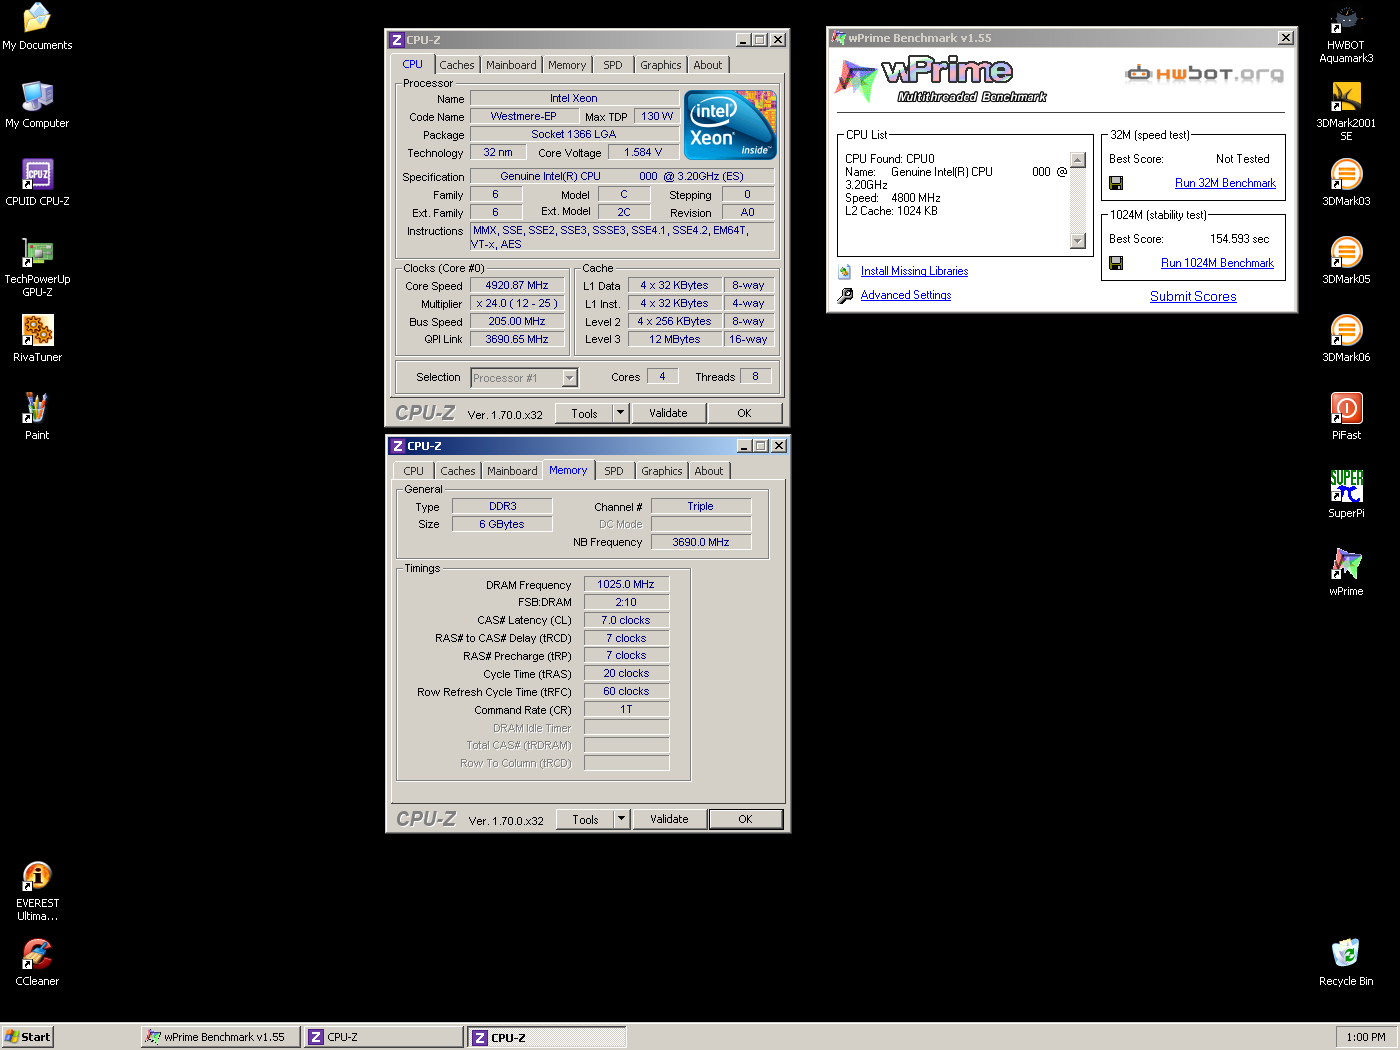Image resolution: width=1400 pixels, height=1050 pixels.
Task: Switch to CPU tab in lower CPU-Z
Action: (414, 471)
